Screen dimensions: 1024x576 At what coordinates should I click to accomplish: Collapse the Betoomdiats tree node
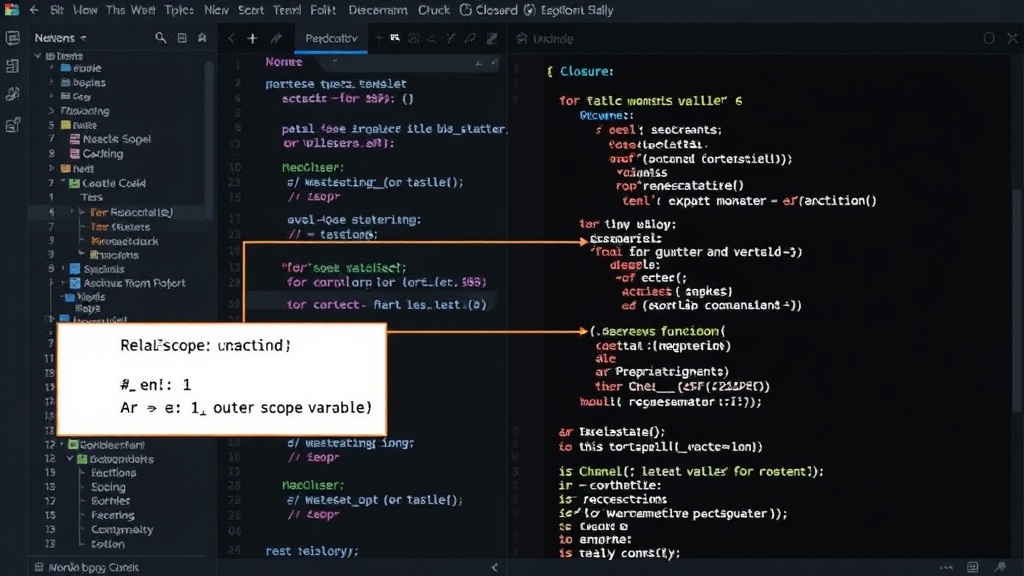[x=70, y=458]
